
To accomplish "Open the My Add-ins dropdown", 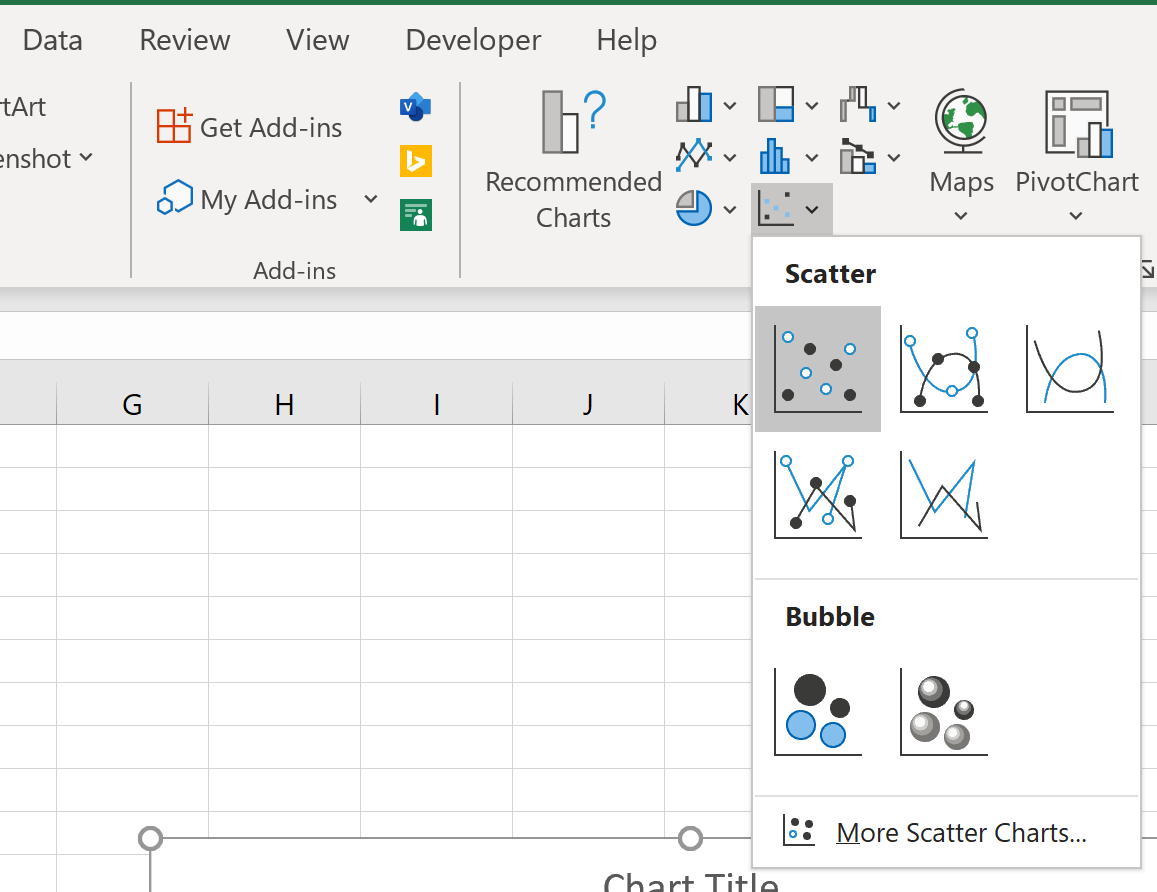I will click(x=370, y=199).
